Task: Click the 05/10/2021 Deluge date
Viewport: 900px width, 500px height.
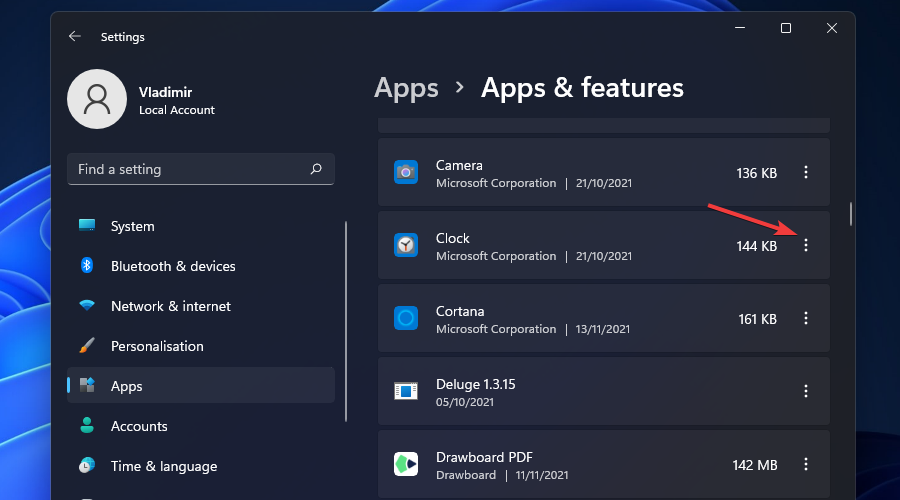Action: tap(465, 402)
